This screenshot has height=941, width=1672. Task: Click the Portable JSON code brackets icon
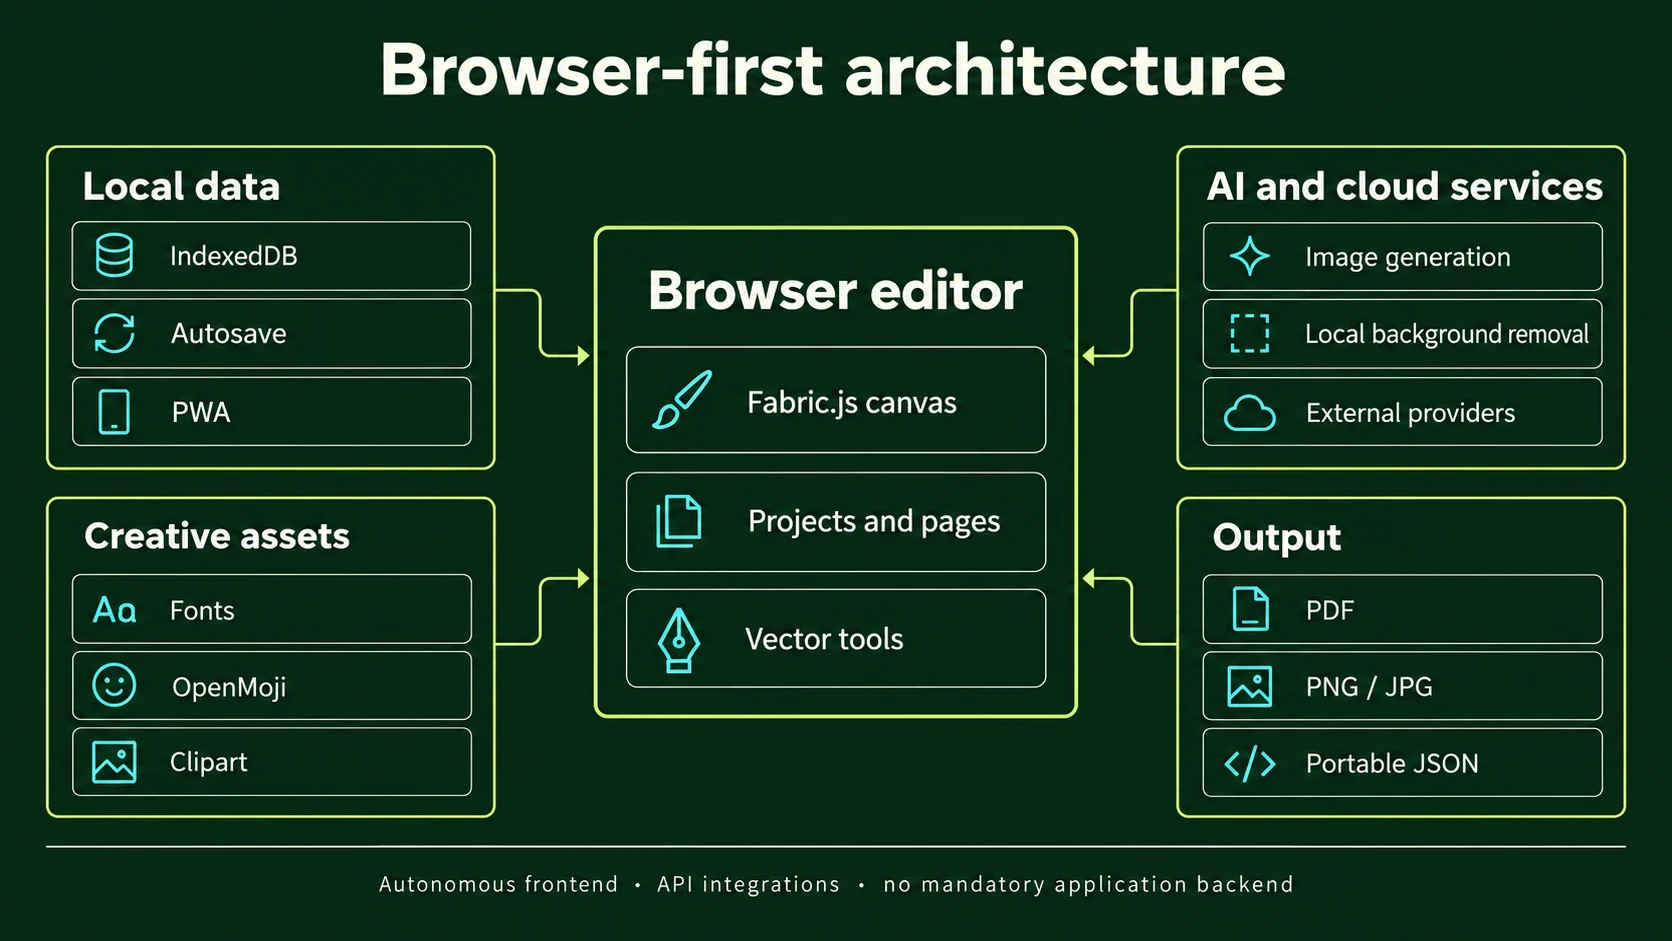tap(1250, 764)
